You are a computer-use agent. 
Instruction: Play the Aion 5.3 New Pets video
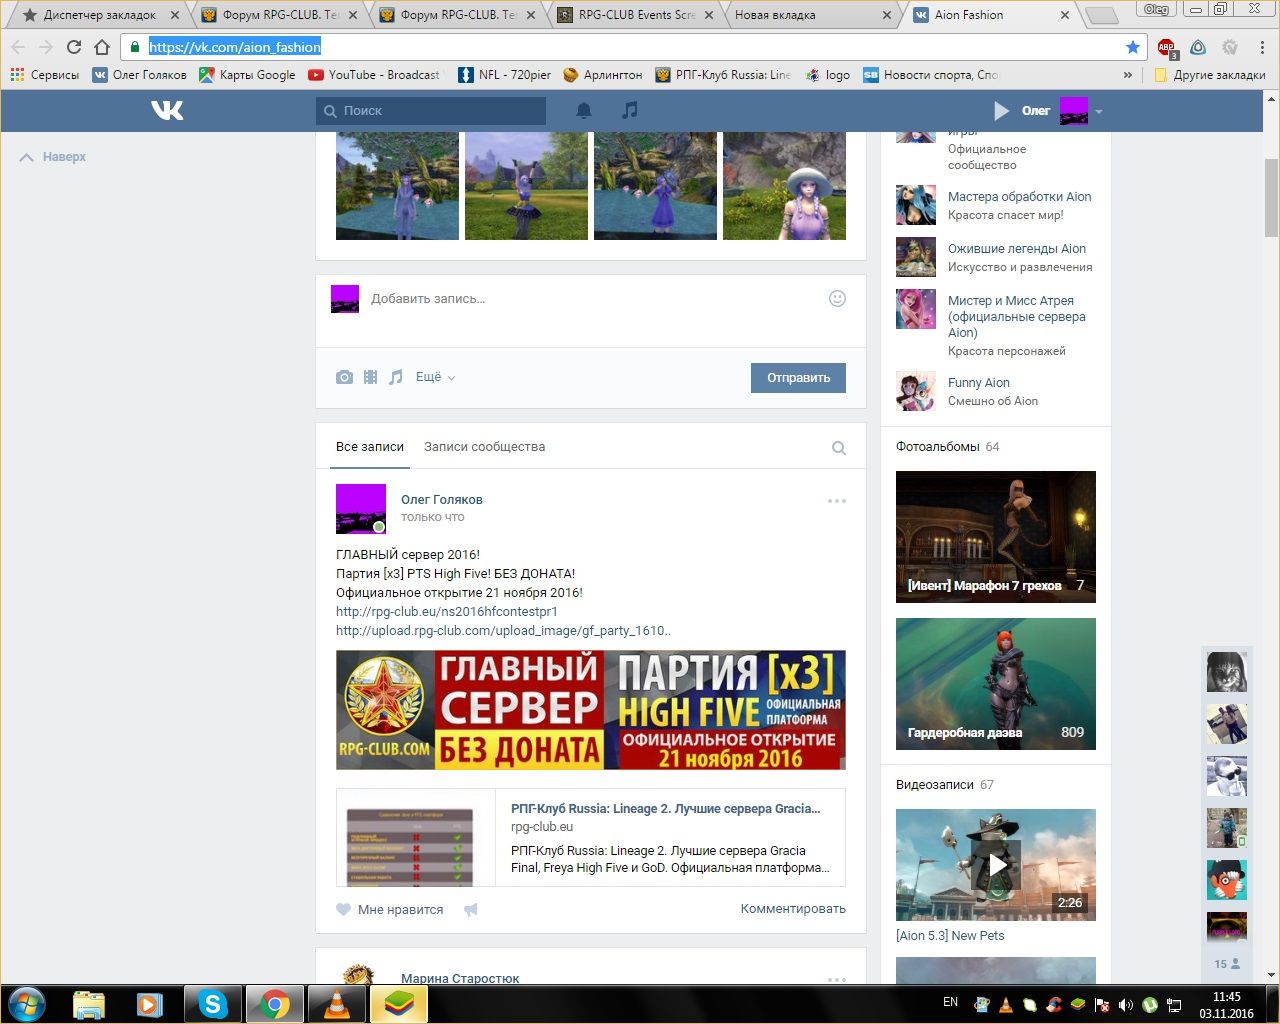pos(996,865)
